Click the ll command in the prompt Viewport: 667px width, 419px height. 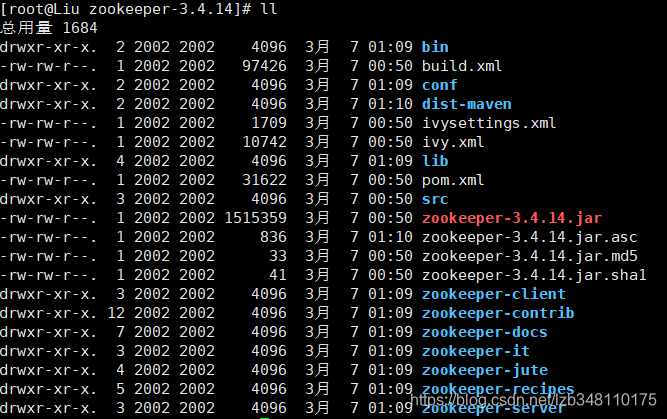(x=268, y=9)
